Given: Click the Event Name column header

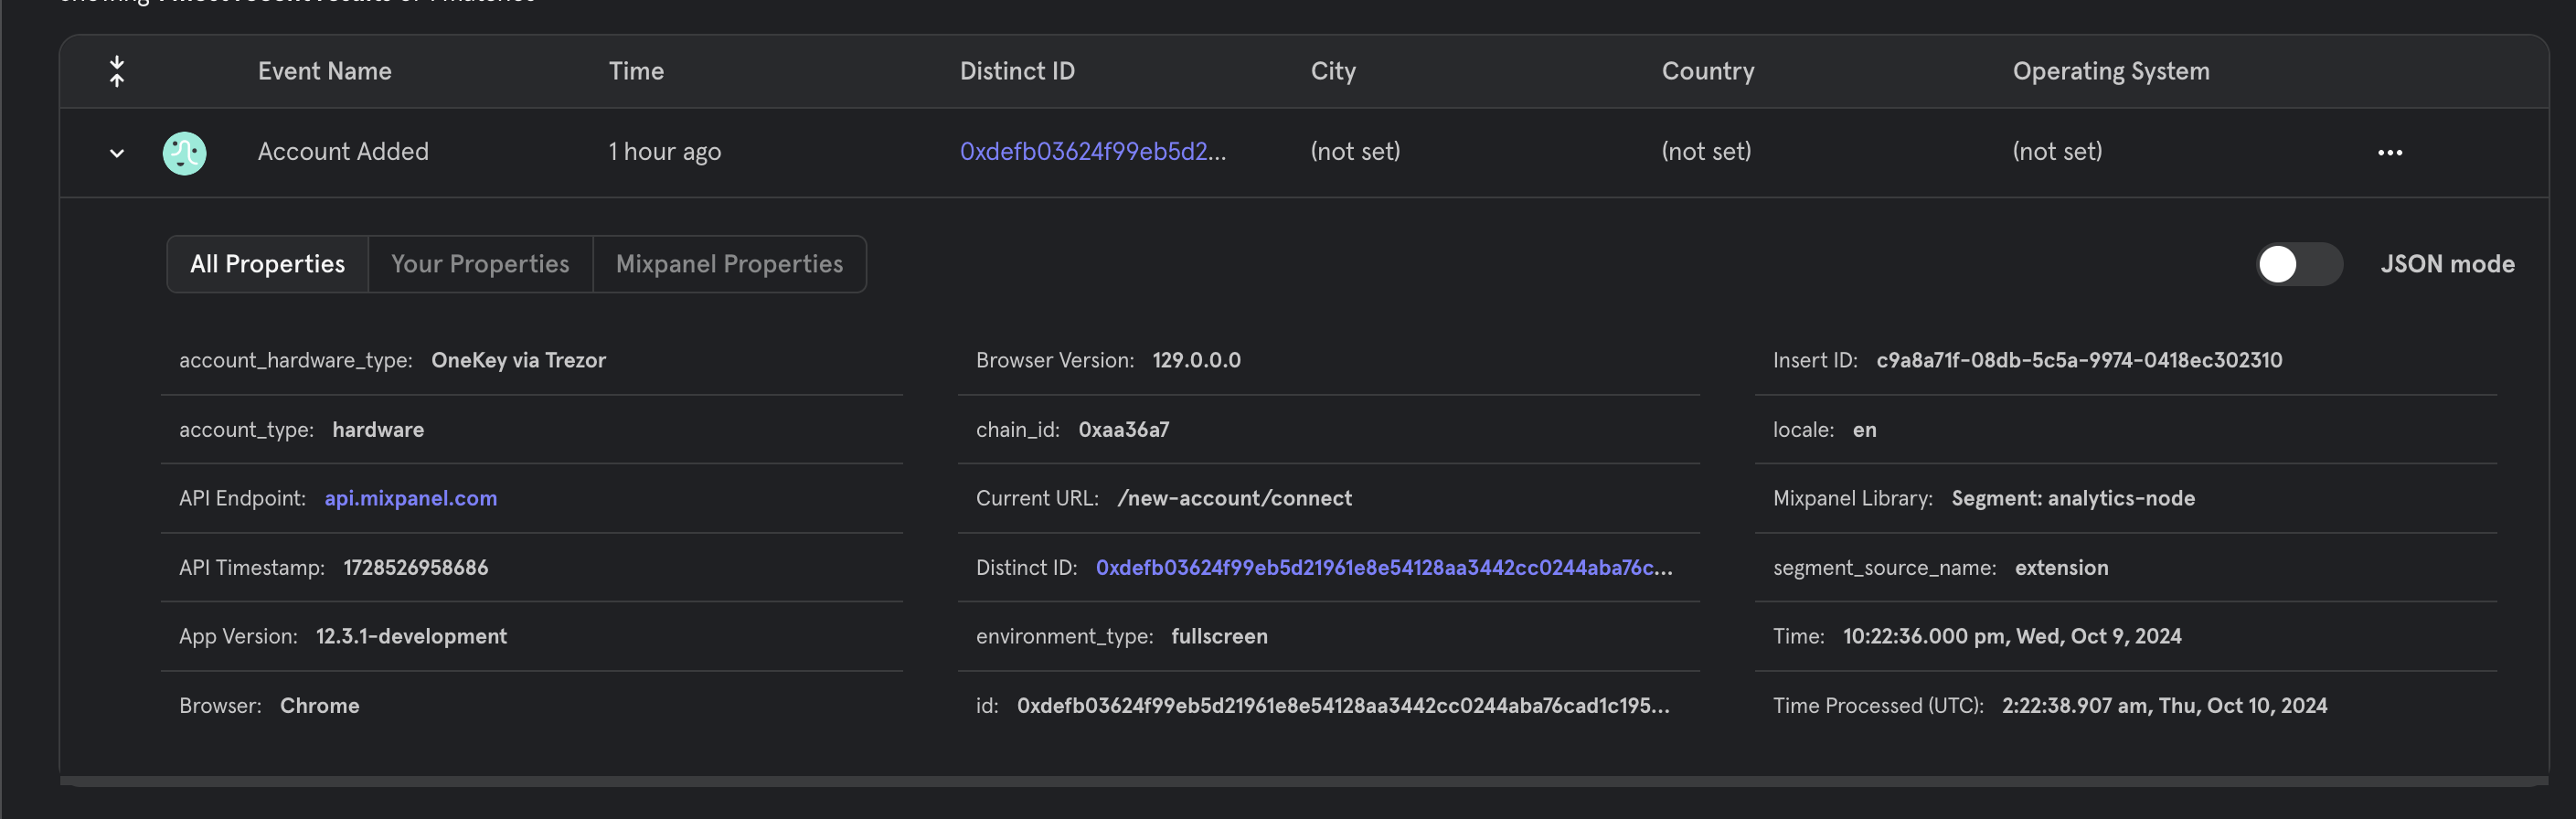Looking at the screenshot, I should pyautogui.click(x=324, y=71).
